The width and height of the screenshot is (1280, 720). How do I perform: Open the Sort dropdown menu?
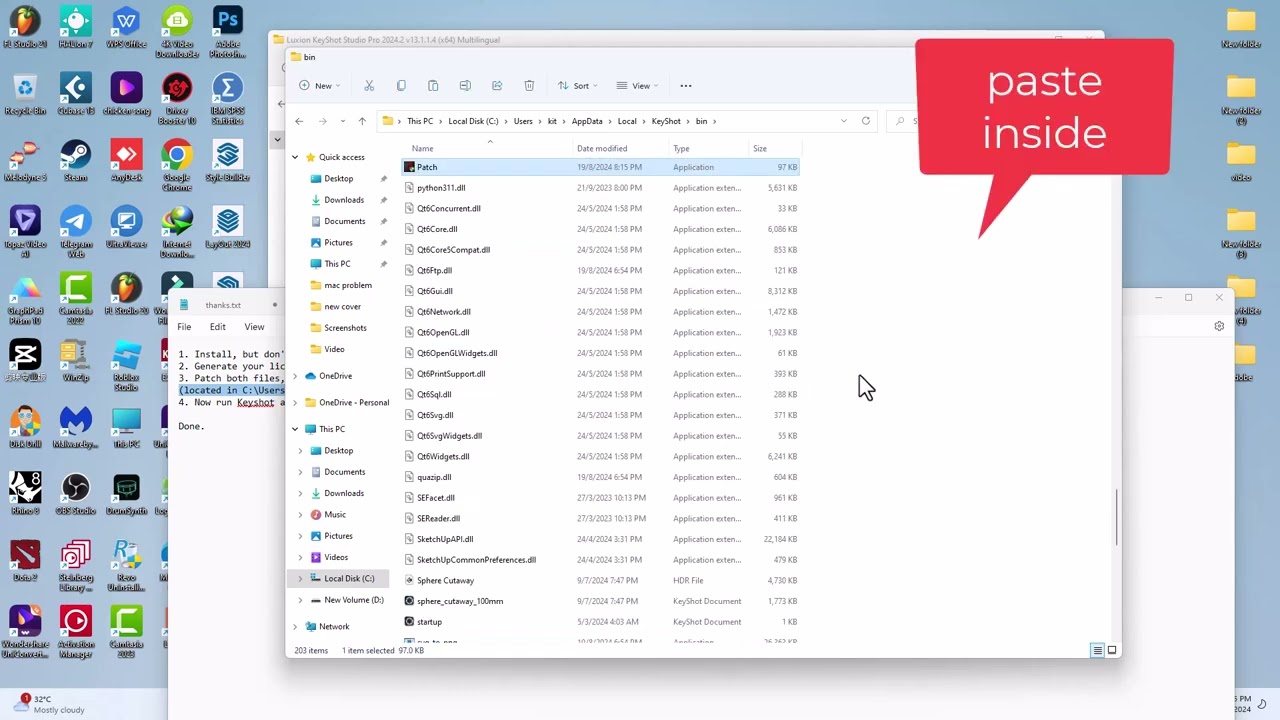(579, 86)
